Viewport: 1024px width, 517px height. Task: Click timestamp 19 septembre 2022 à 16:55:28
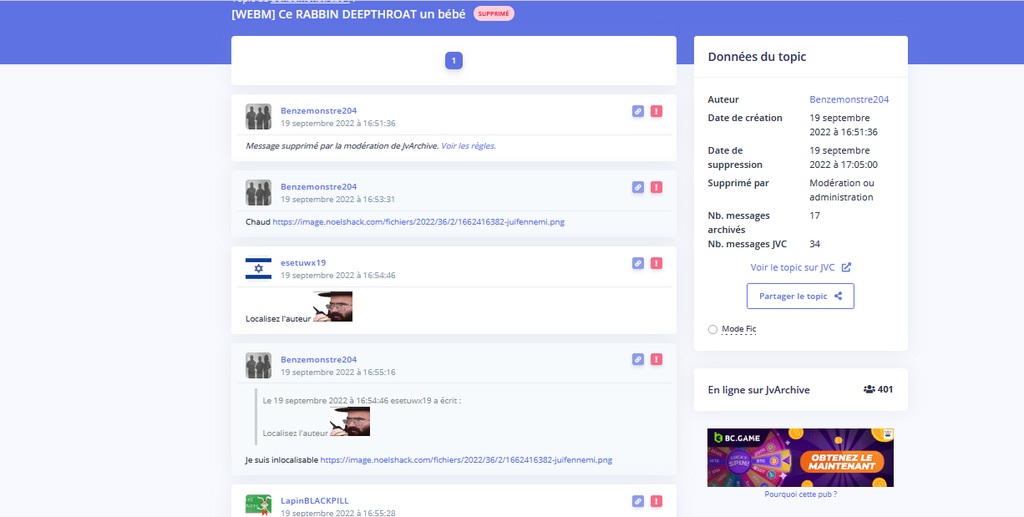coord(338,513)
